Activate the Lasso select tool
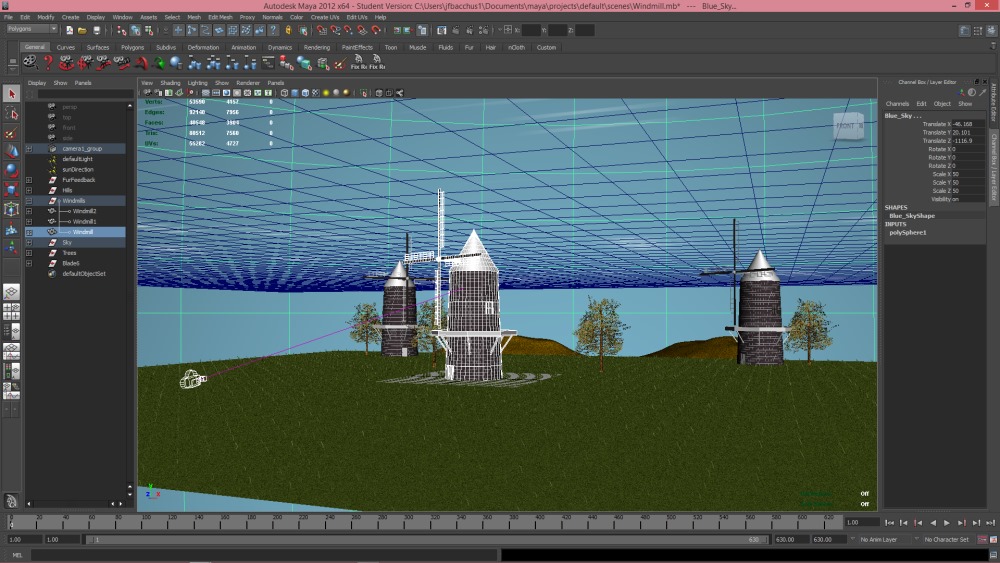 pos(11,114)
